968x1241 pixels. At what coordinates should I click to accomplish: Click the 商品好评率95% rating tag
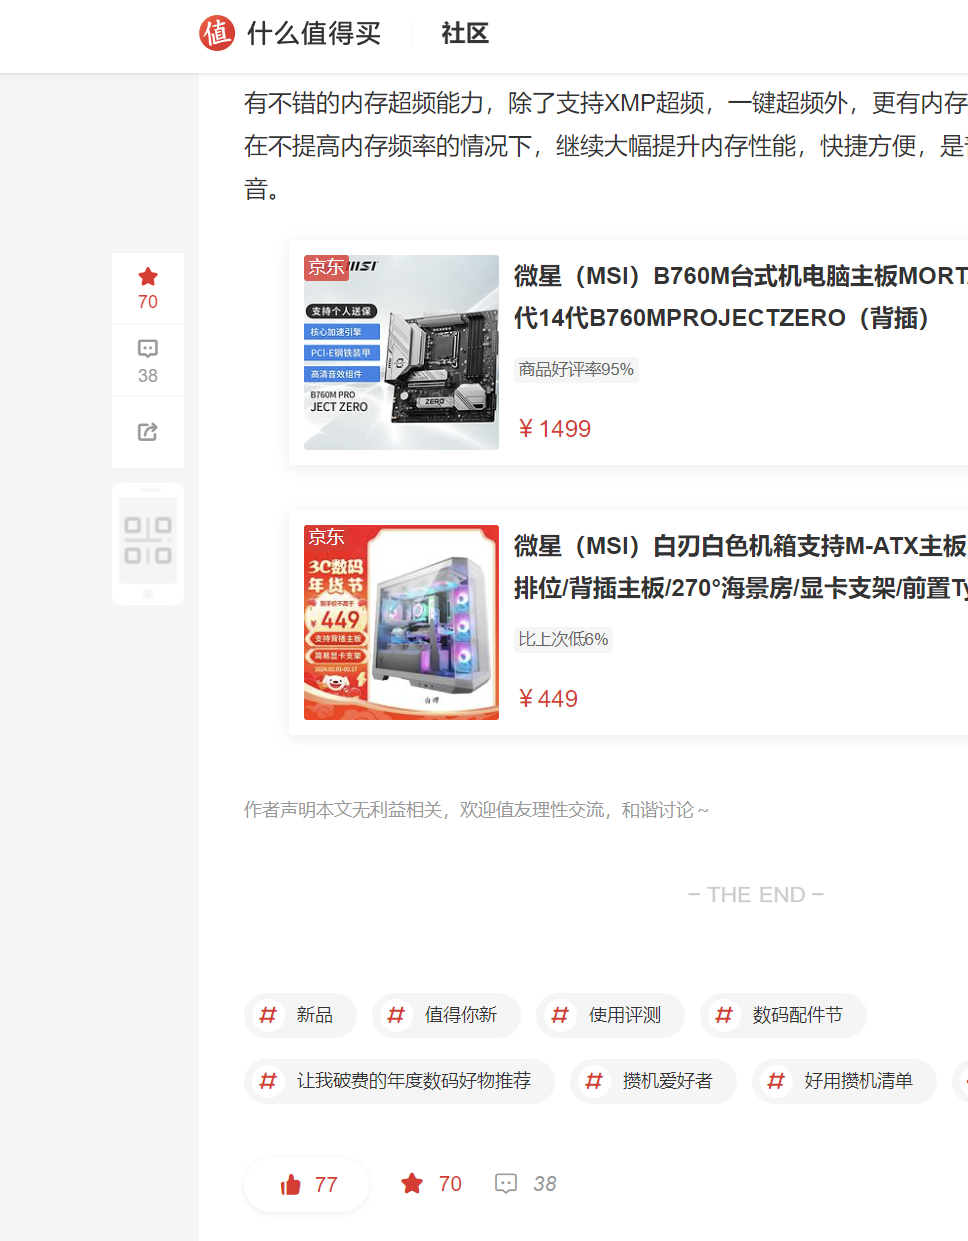[x=576, y=369]
